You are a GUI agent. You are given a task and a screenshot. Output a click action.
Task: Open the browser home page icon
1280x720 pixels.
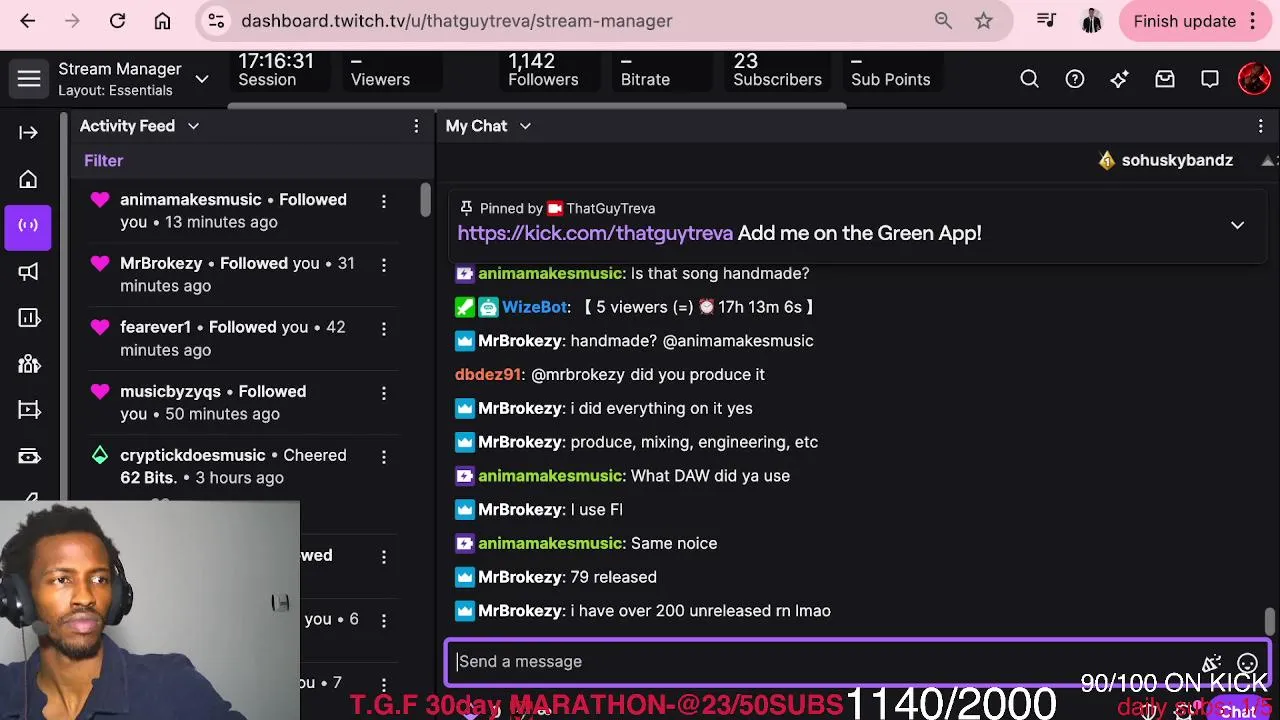click(x=162, y=21)
